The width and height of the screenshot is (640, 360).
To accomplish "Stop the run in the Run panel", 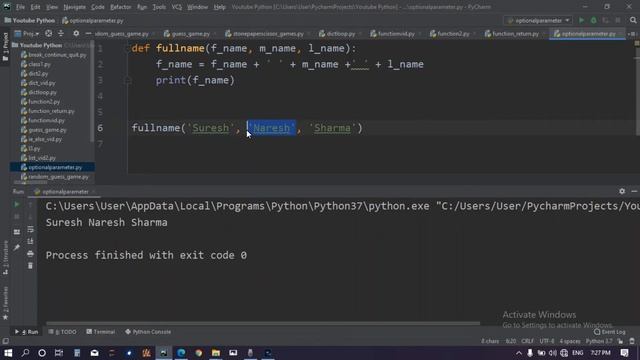I will click(x=17, y=217).
